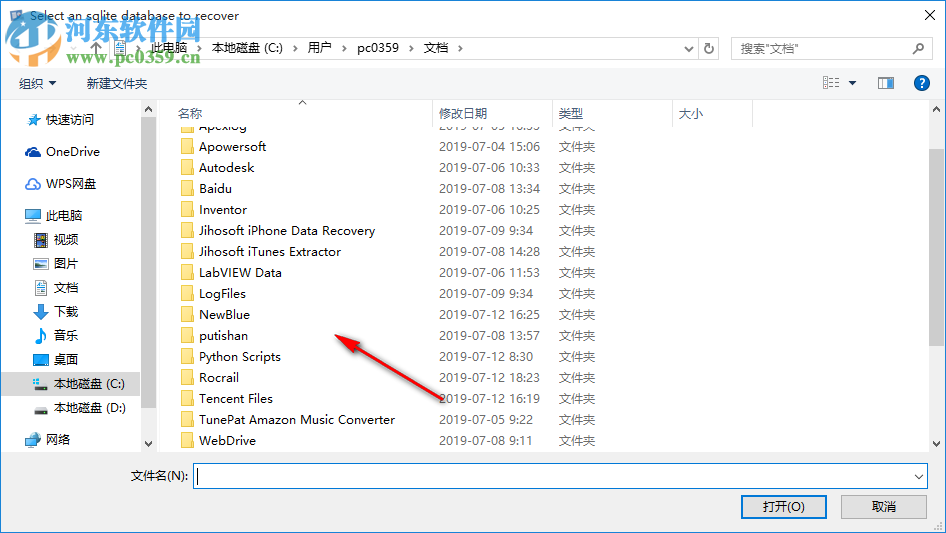Select the Python Scripts folder
The image size is (946, 533).
pos(240,357)
